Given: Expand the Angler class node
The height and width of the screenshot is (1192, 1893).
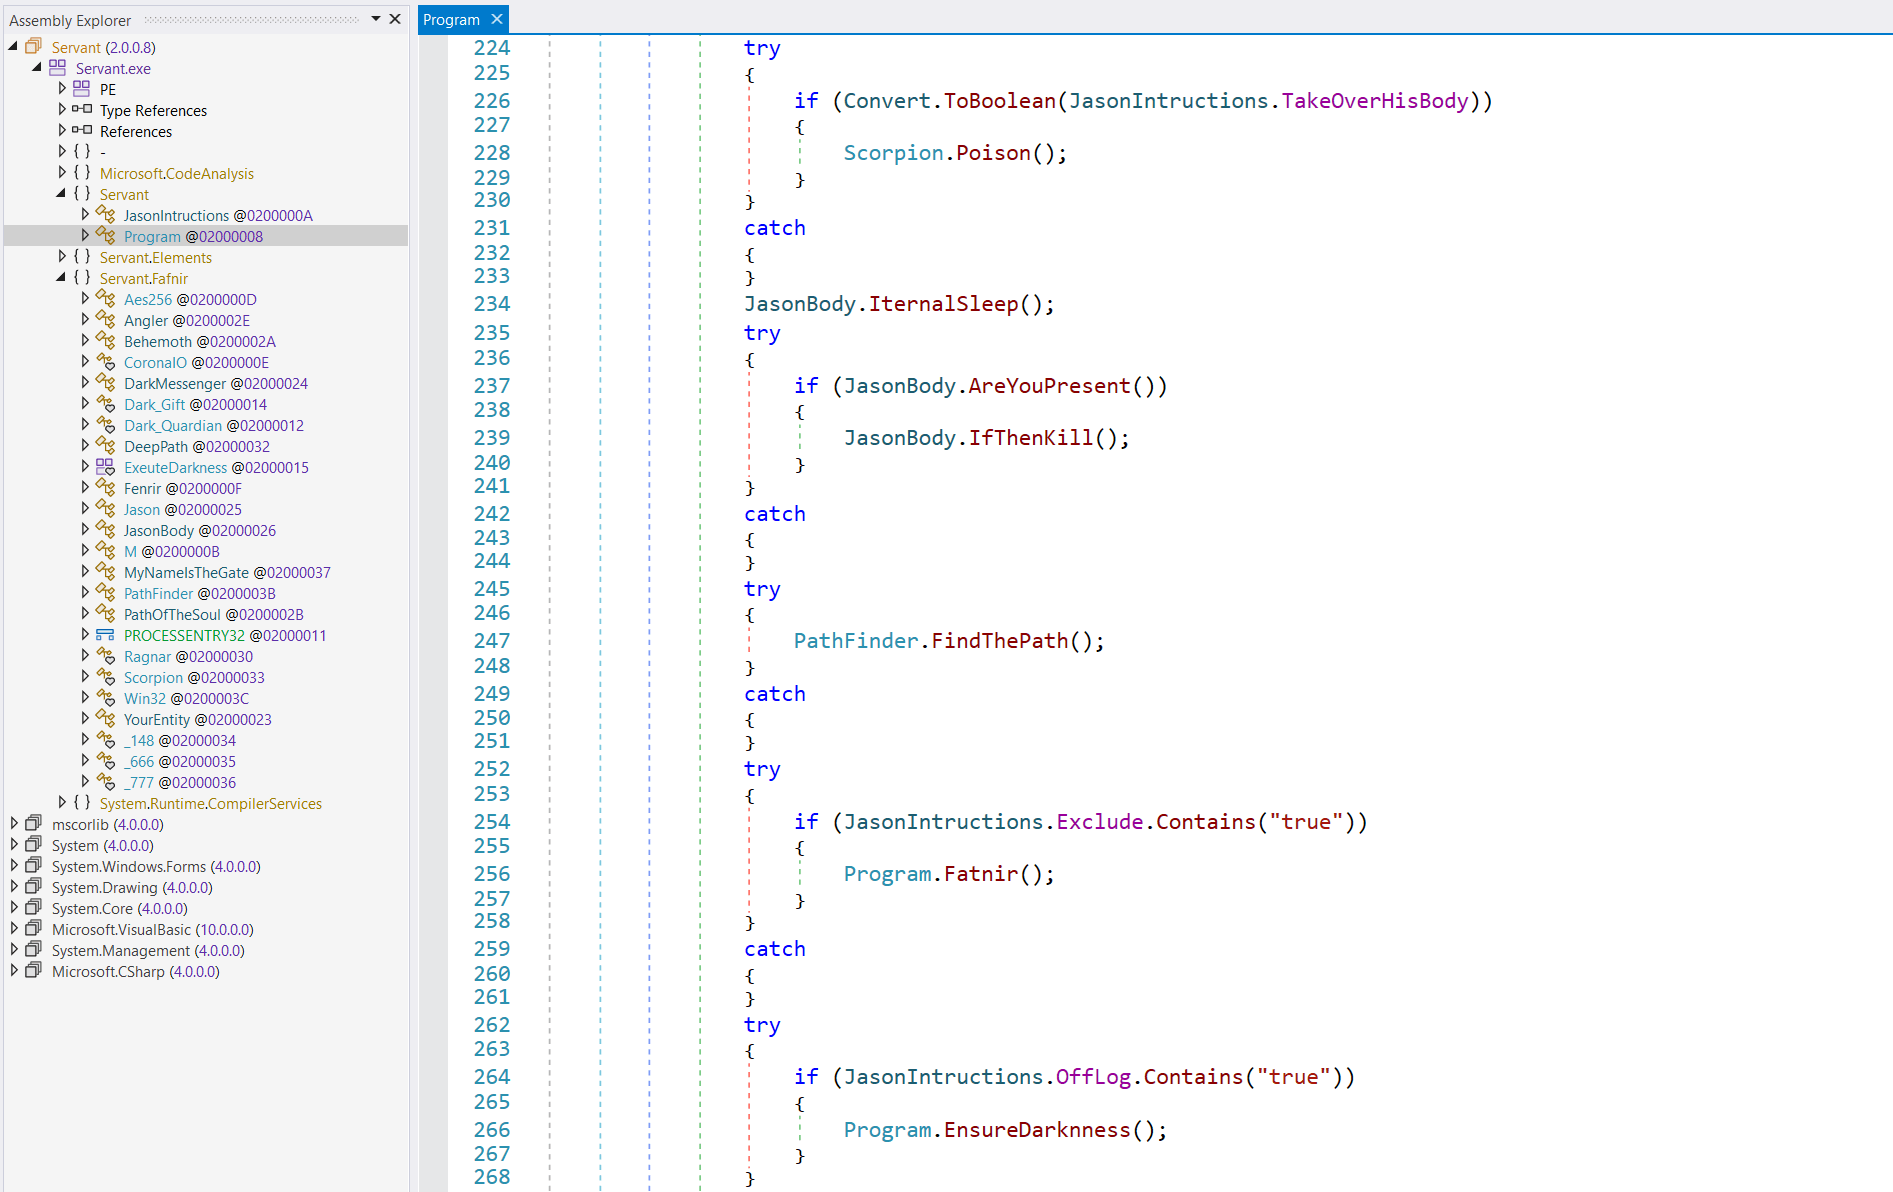Looking at the screenshot, I should tap(85, 319).
